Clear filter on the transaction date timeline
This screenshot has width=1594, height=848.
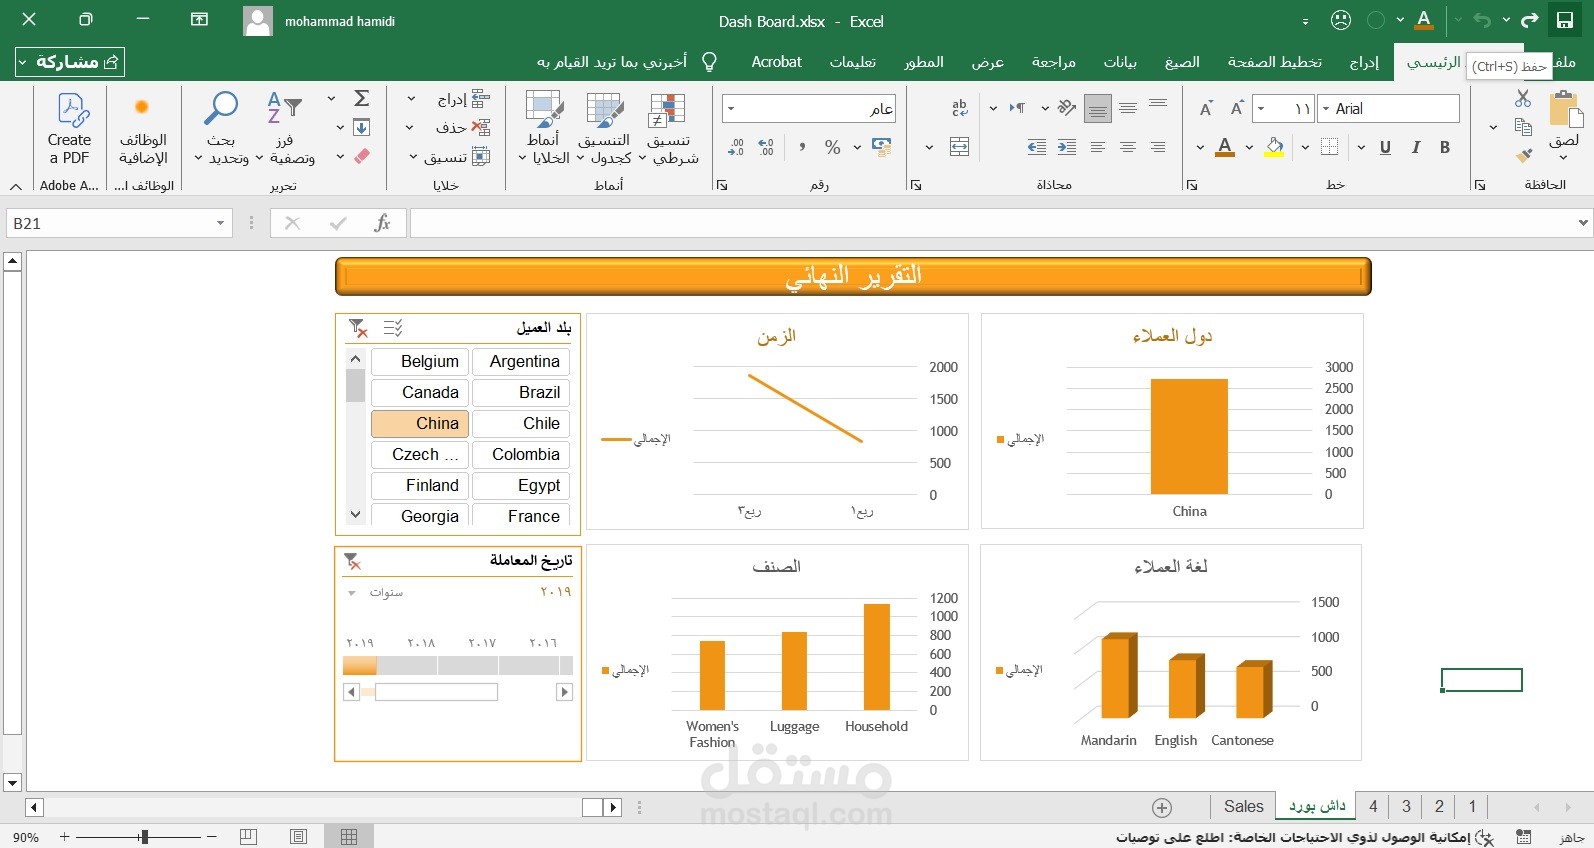pos(352,561)
